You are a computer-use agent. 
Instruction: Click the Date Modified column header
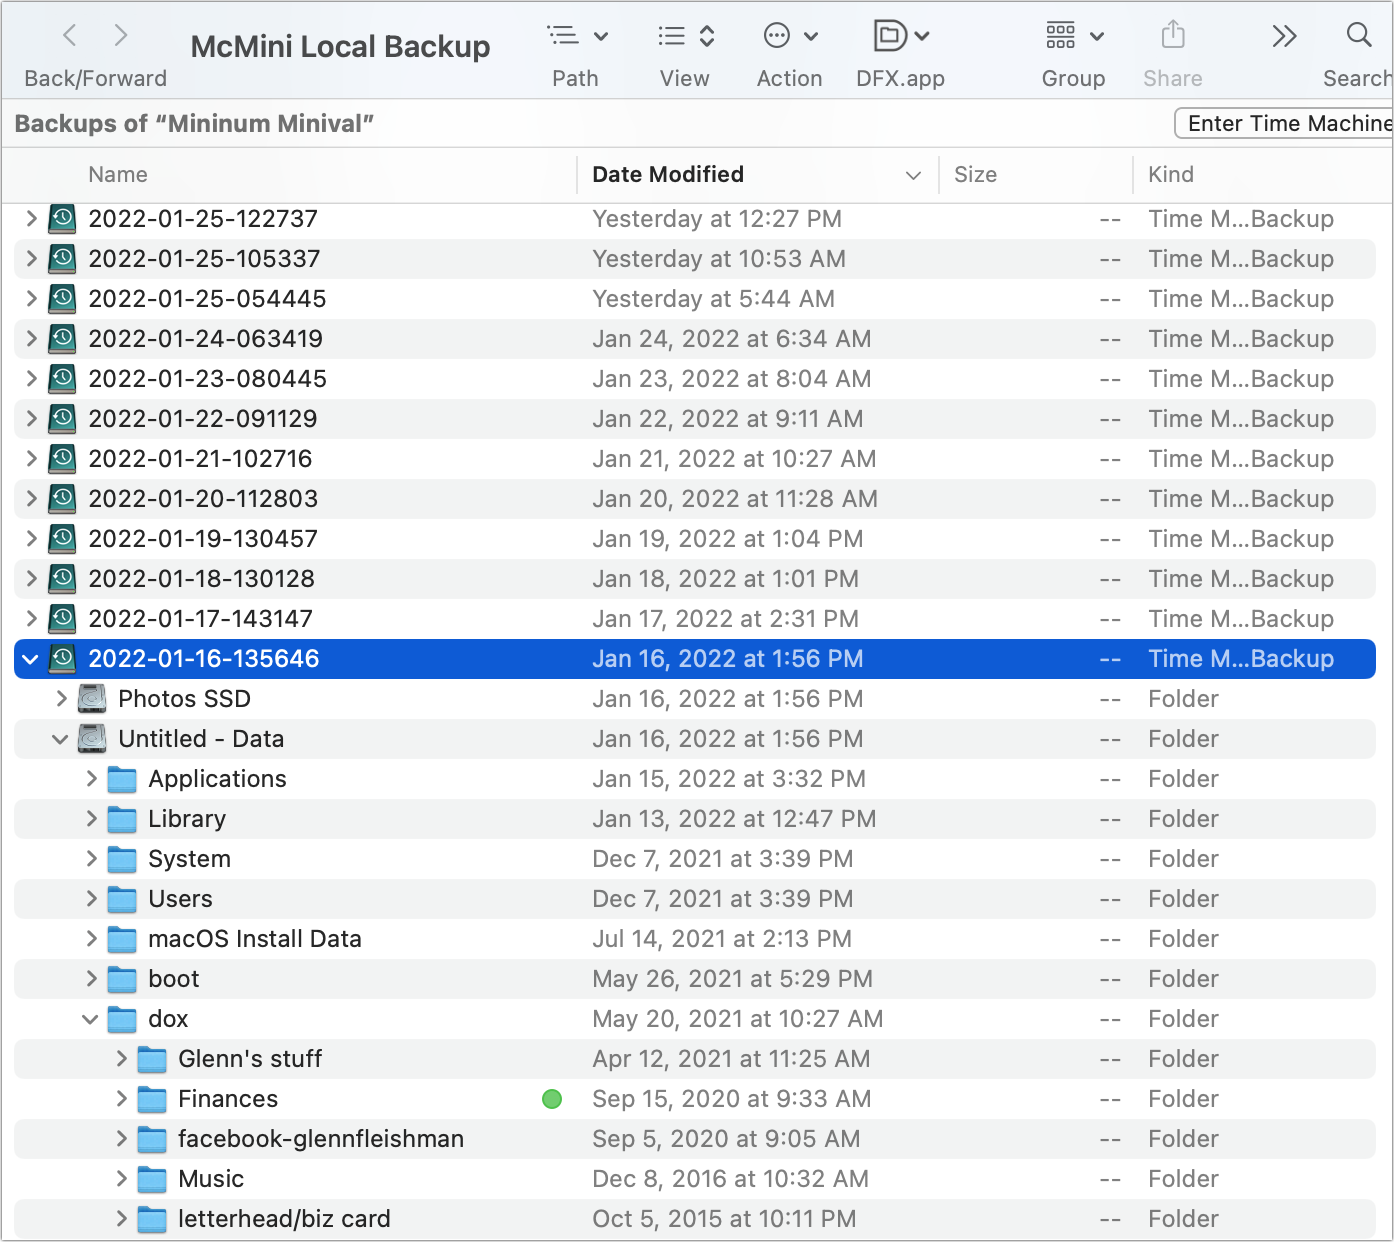[x=668, y=174]
